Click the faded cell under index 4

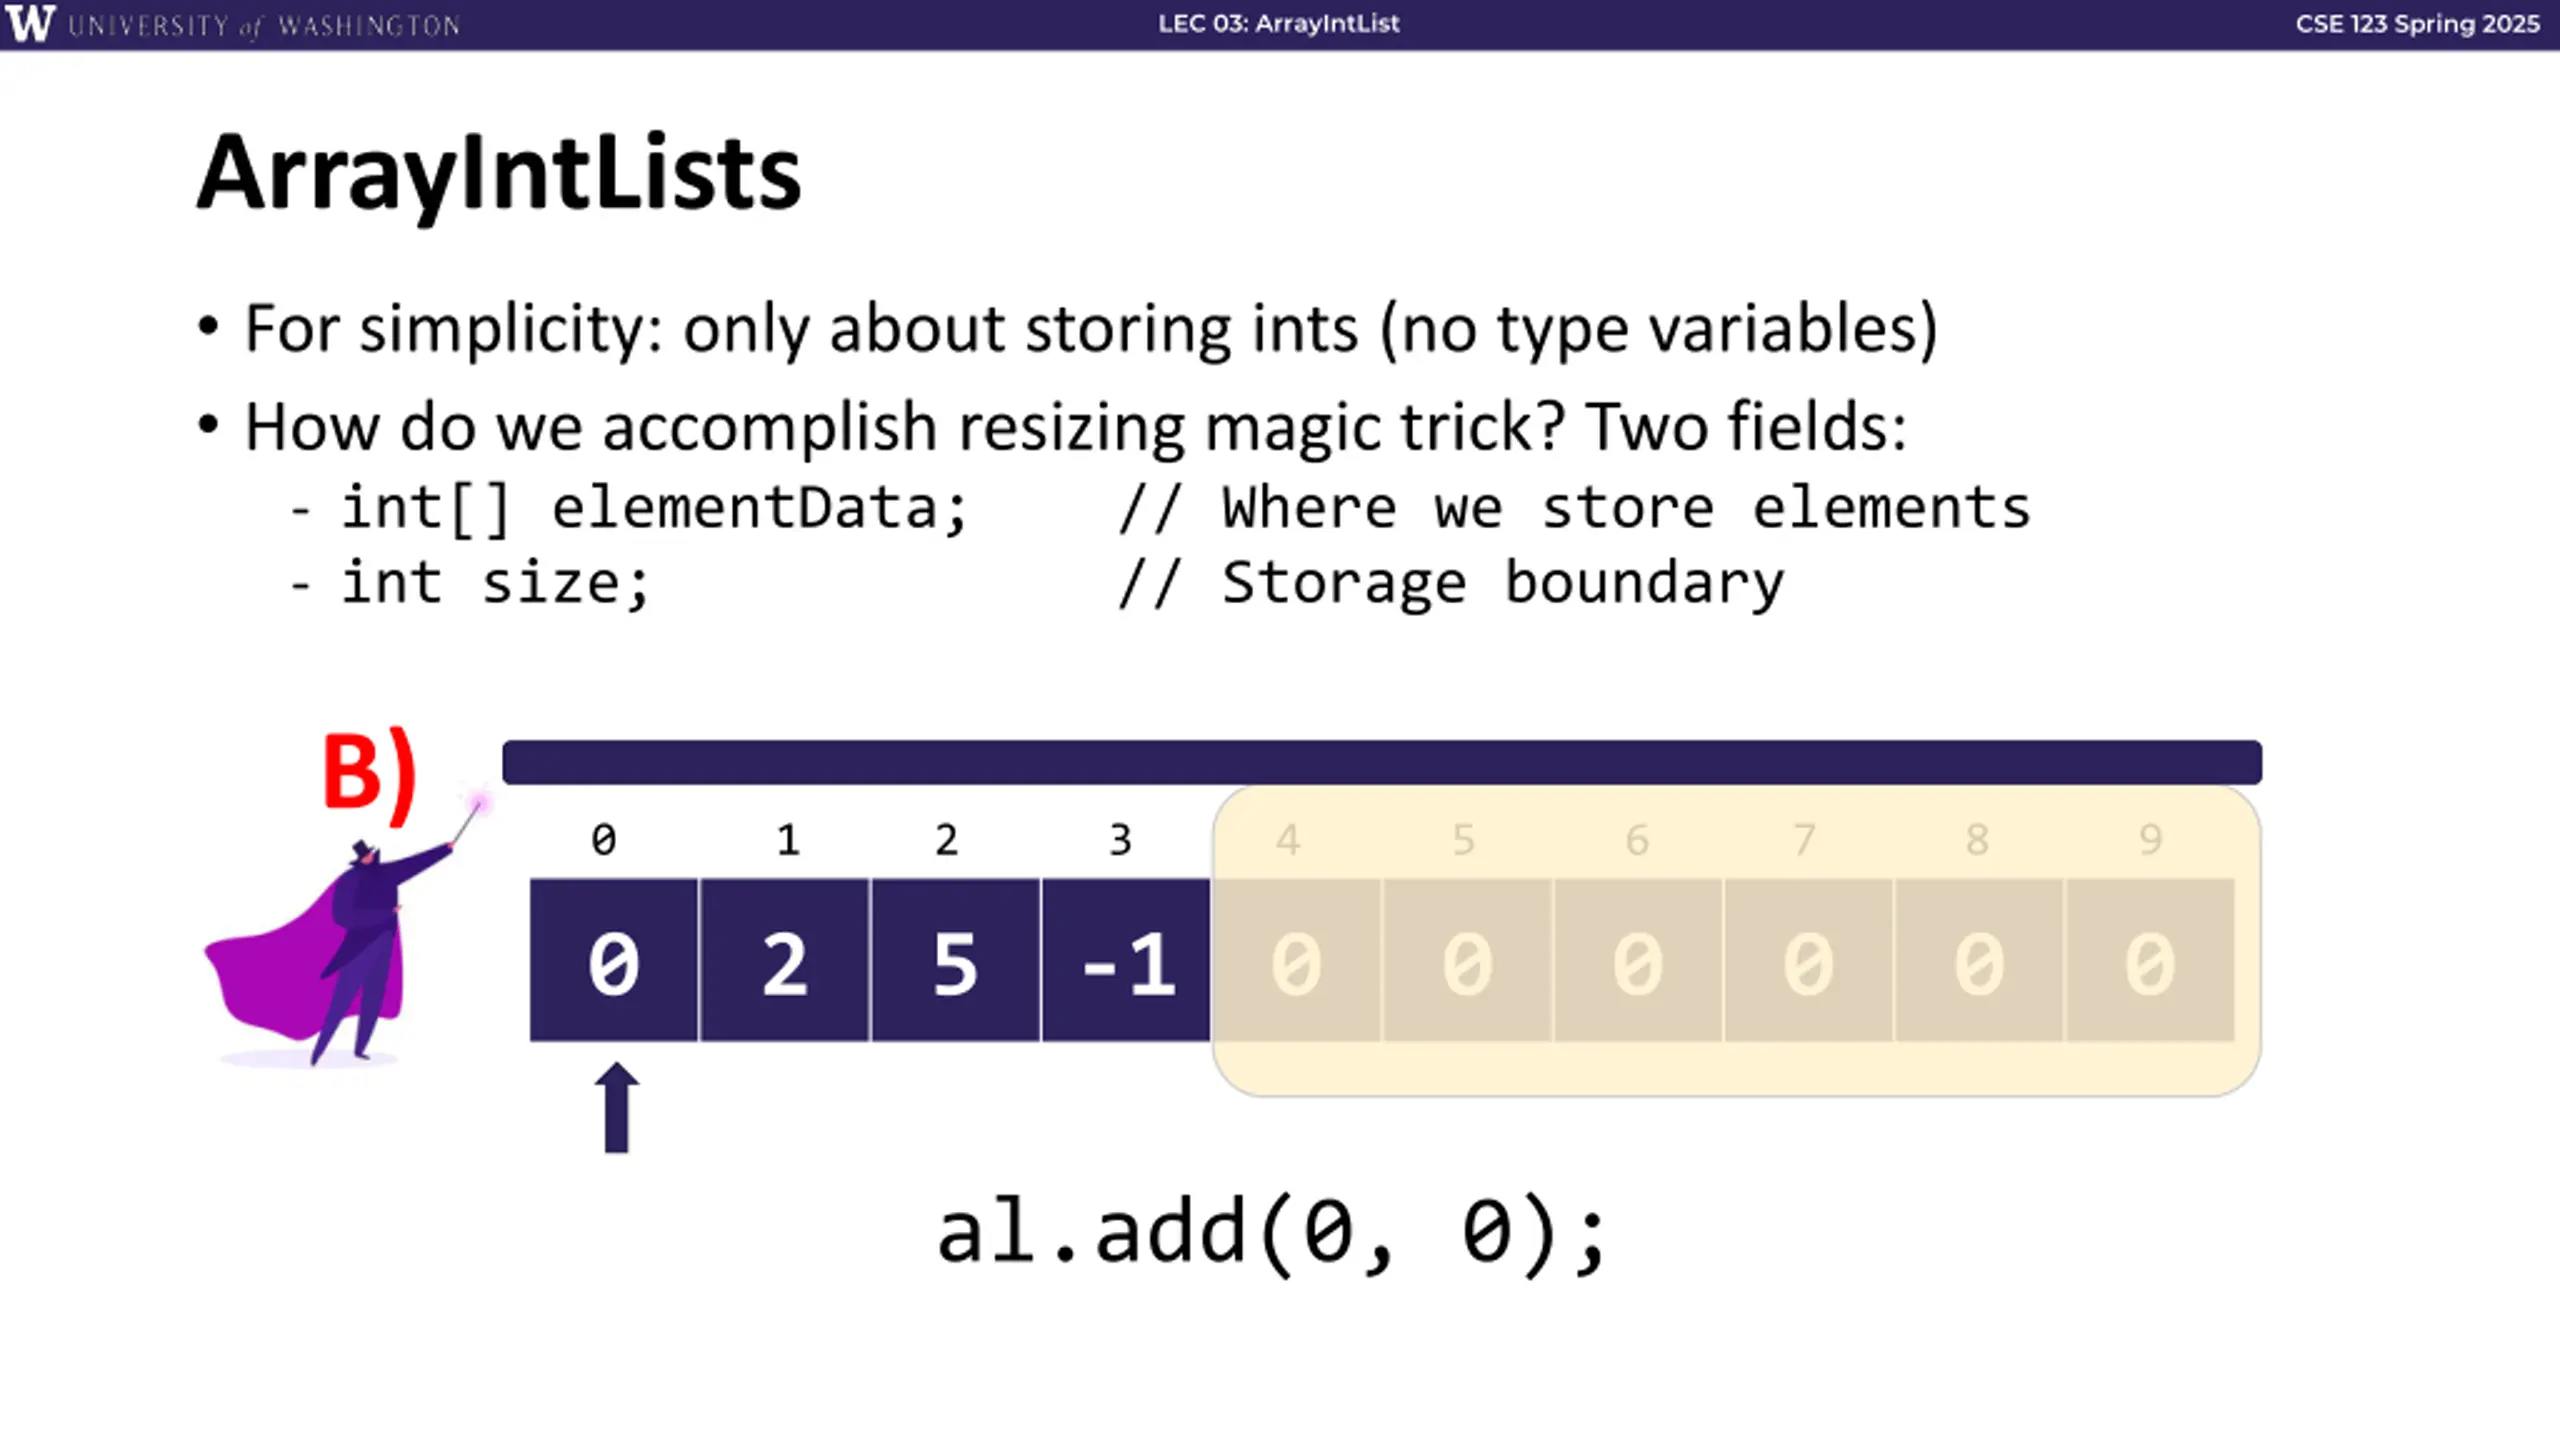(x=1297, y=960)
